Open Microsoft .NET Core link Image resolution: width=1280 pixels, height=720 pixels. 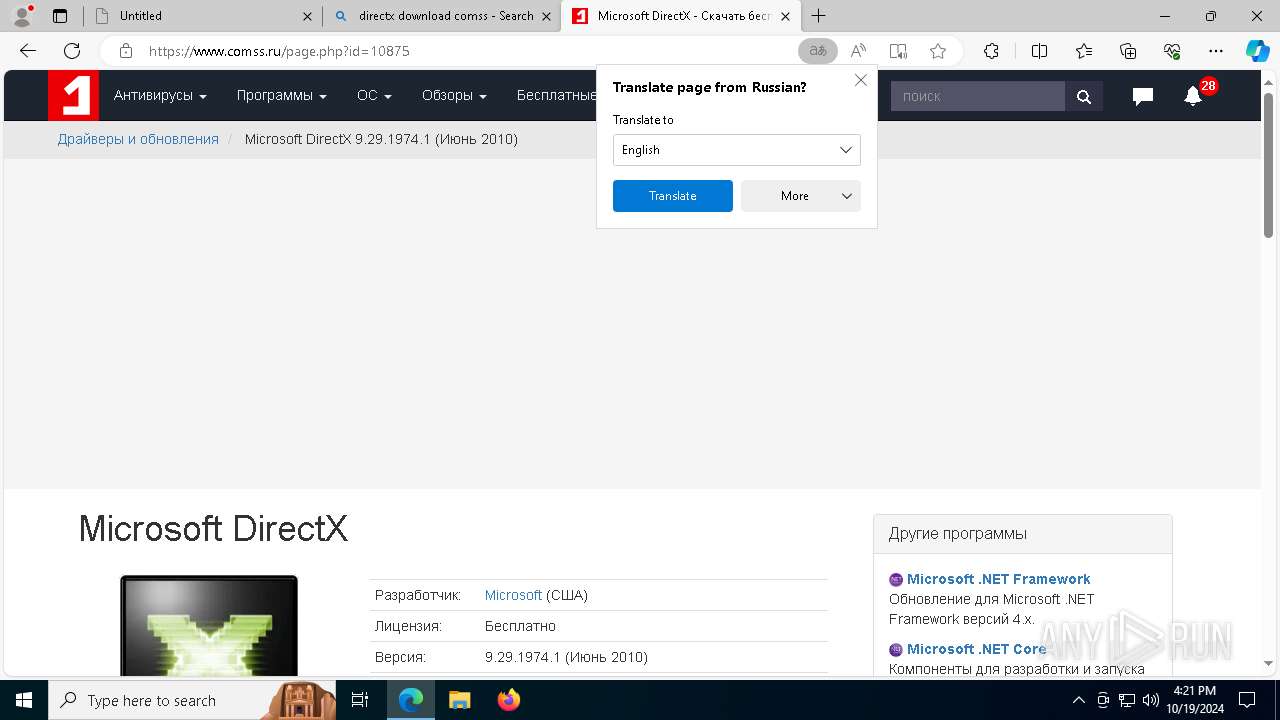[x=976, y=649]
